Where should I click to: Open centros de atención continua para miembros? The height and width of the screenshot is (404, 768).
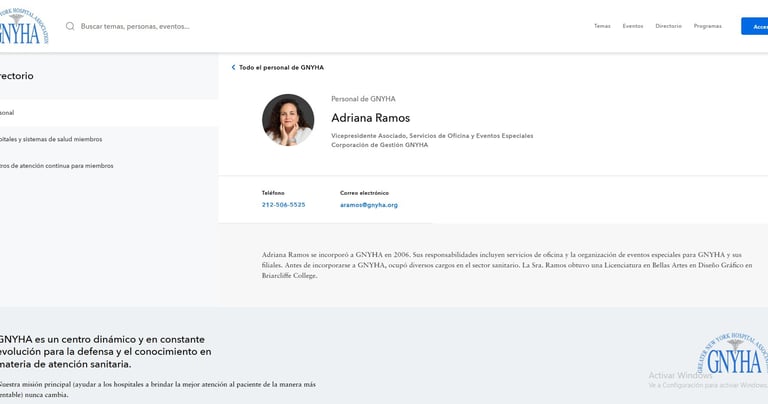[x=56, y=166]
